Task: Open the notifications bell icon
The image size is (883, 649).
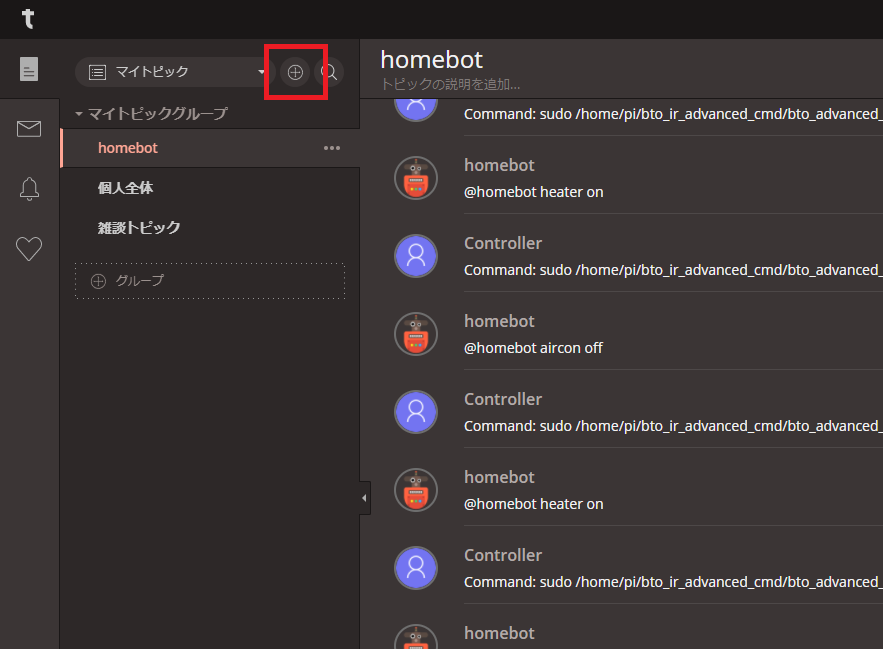Action: 29,189
